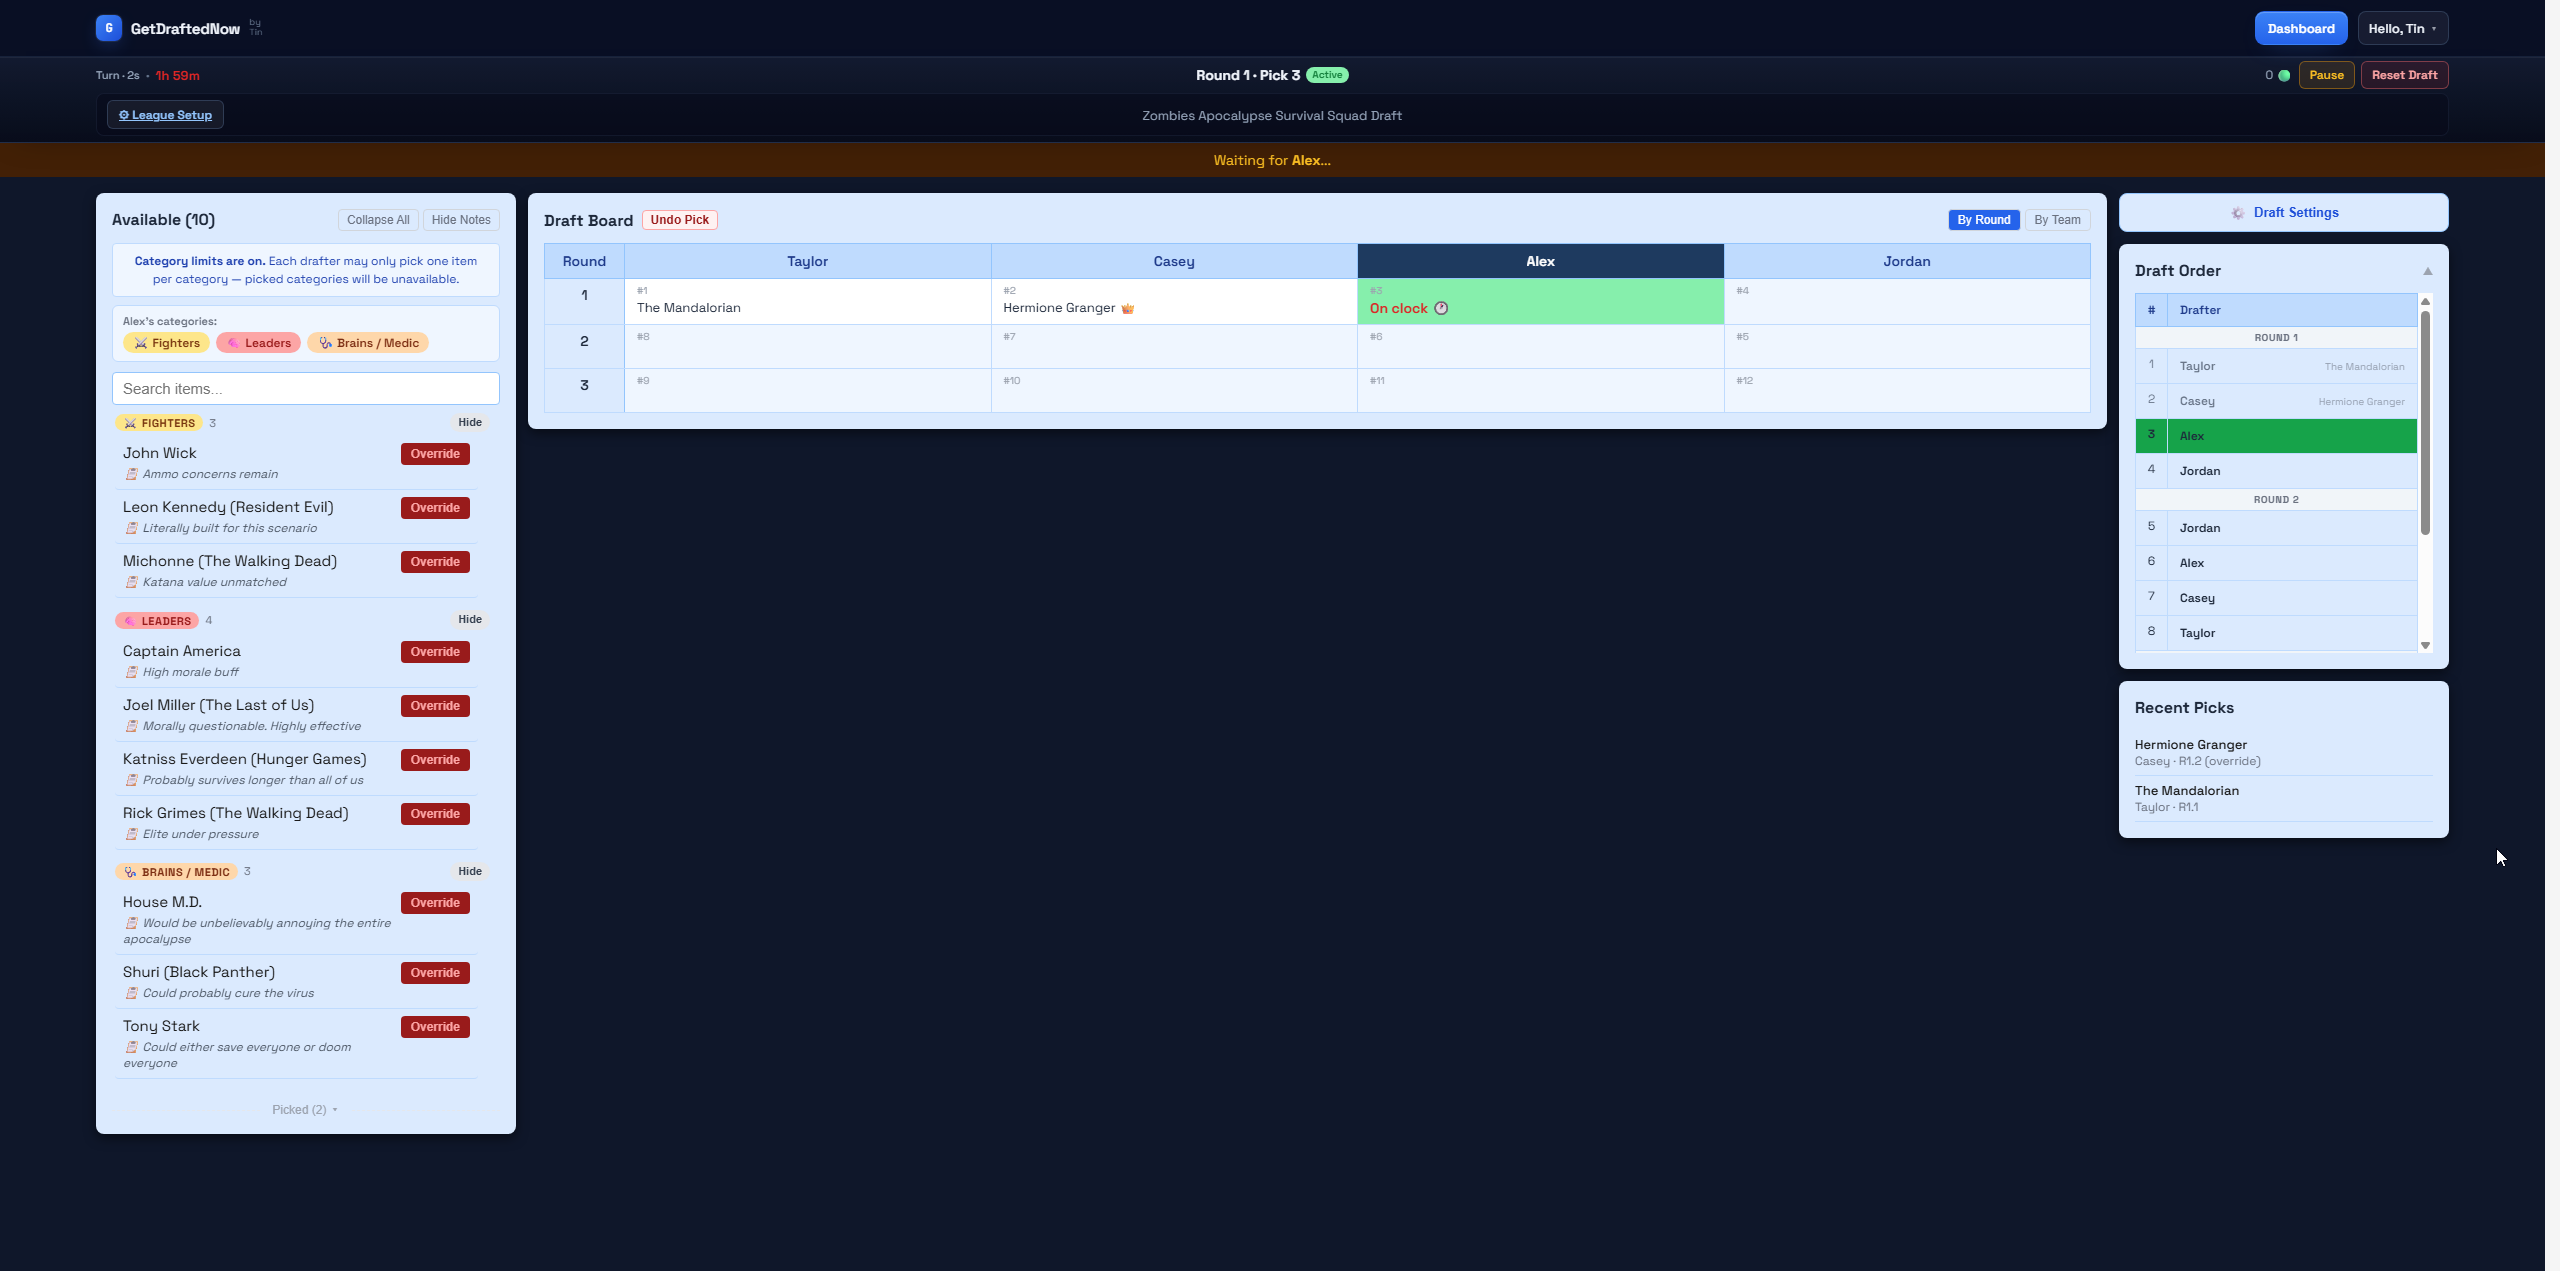
Task: Click the clock icon next to On clock
Action: [x=1441, y=308]
